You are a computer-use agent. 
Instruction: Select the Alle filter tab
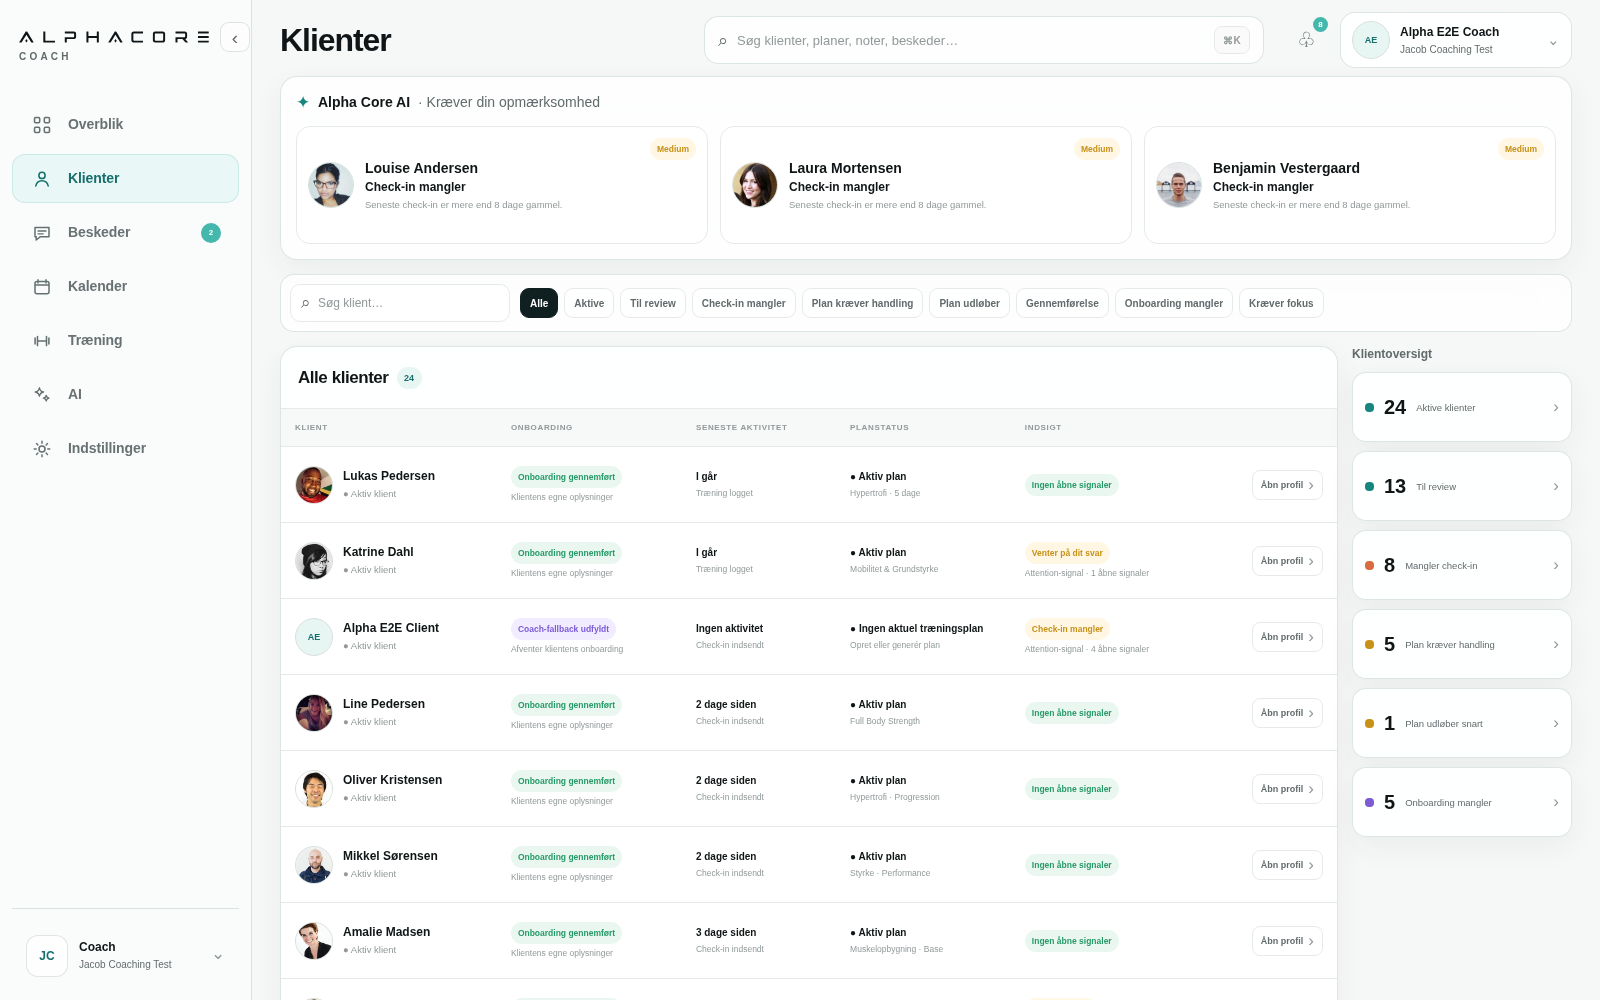pos(539,303)
